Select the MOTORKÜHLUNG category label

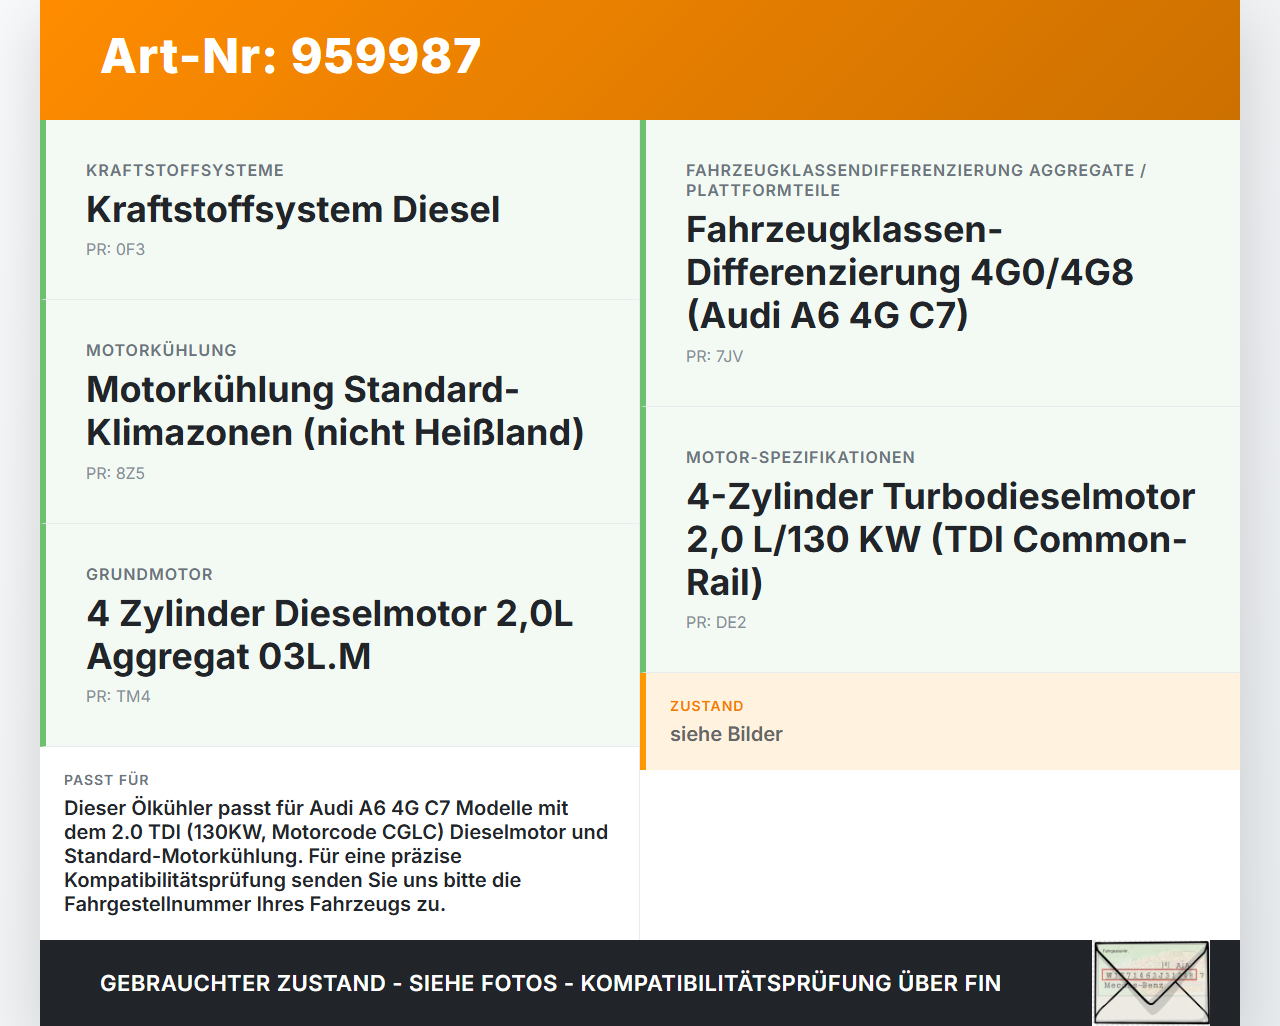(161, 350)
